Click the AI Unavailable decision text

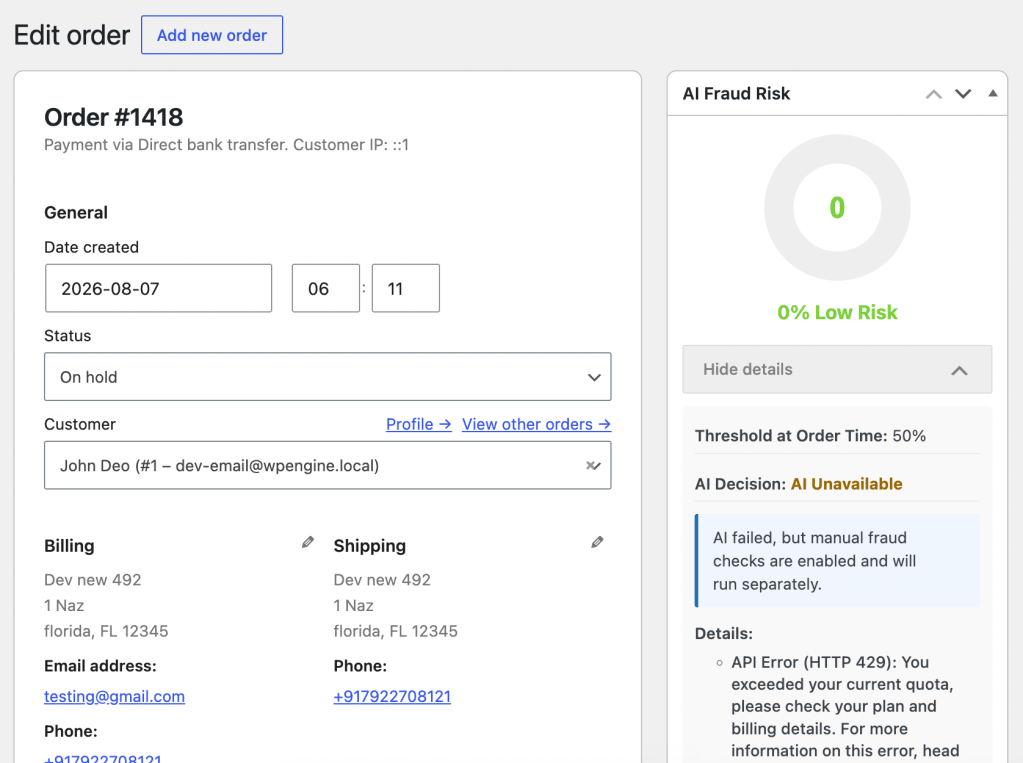(x=846, y=484)
